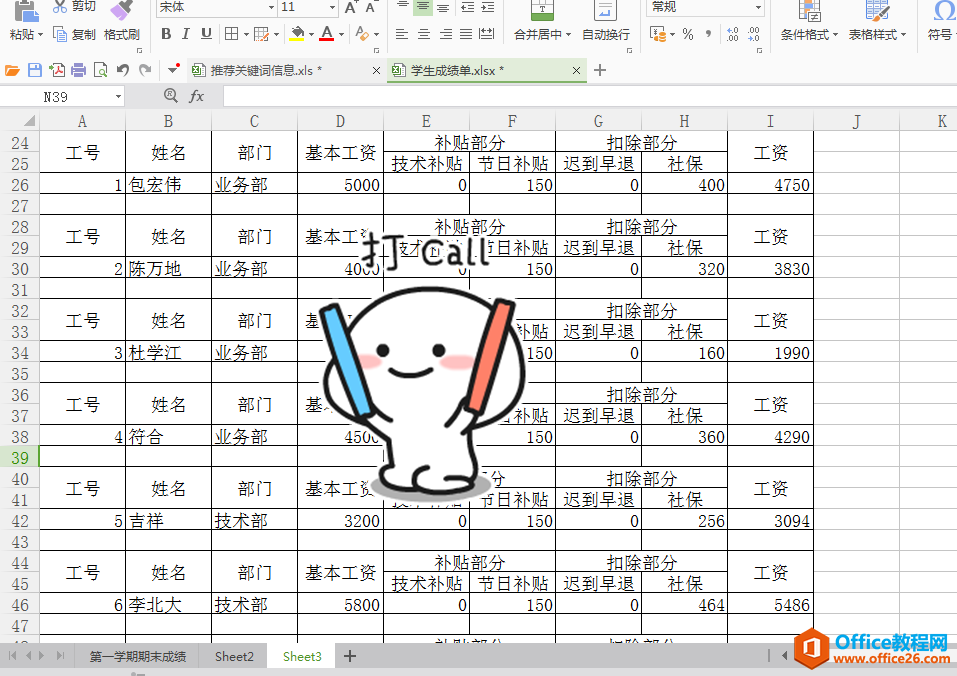The width and height of the screenshot is (957, 676).
Task: Click the increase decimal places icon
Action: coord(733,34)
